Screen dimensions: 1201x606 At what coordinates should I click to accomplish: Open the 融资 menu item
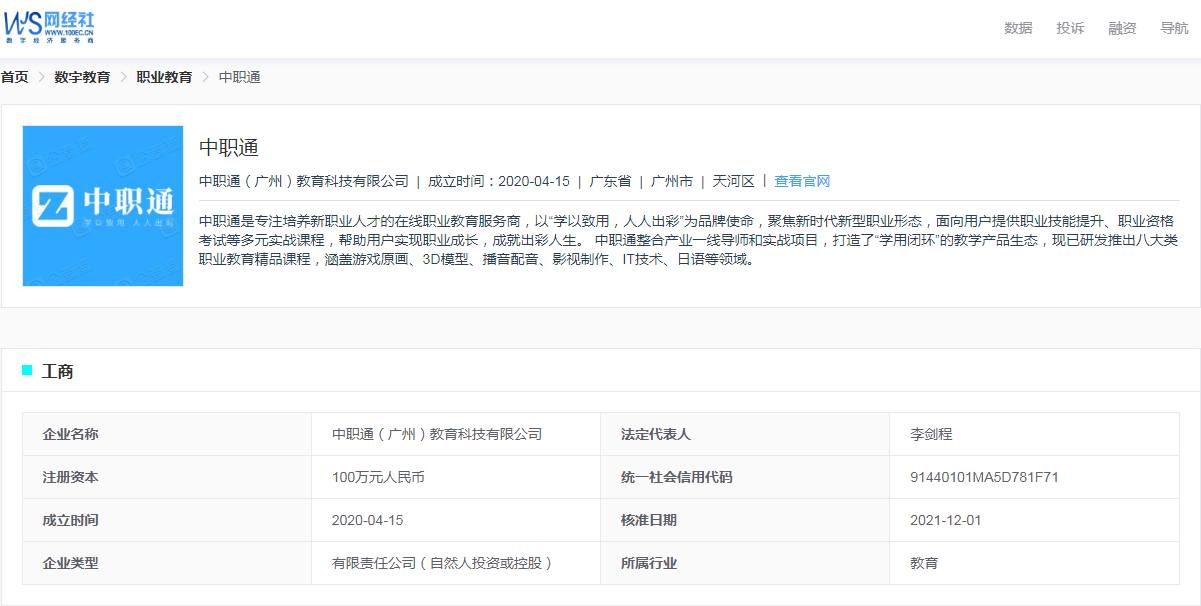tap(1122, 28)
